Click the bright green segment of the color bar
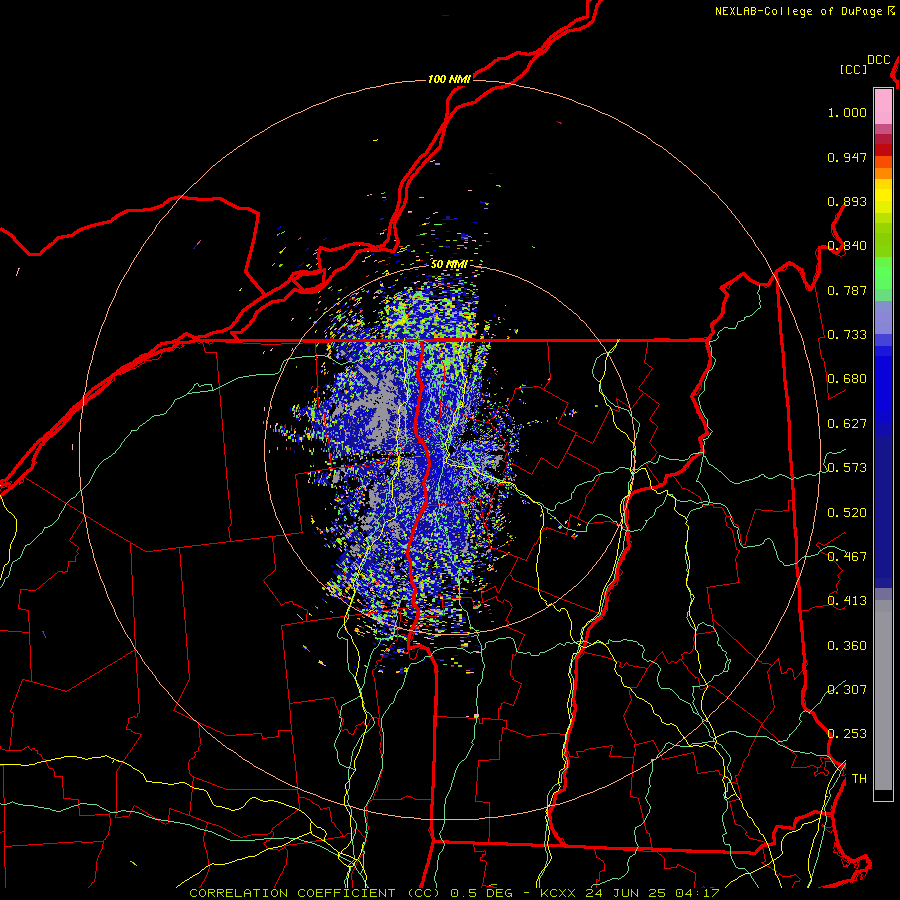 883,273
